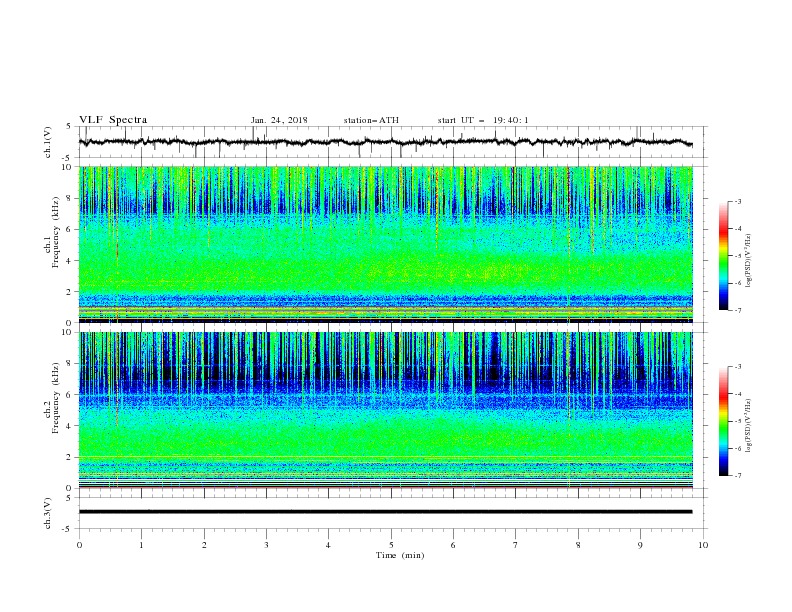Click the ch.3 flat voltage trace
Screen dimensions: 792x612
(x=385, y=512)
